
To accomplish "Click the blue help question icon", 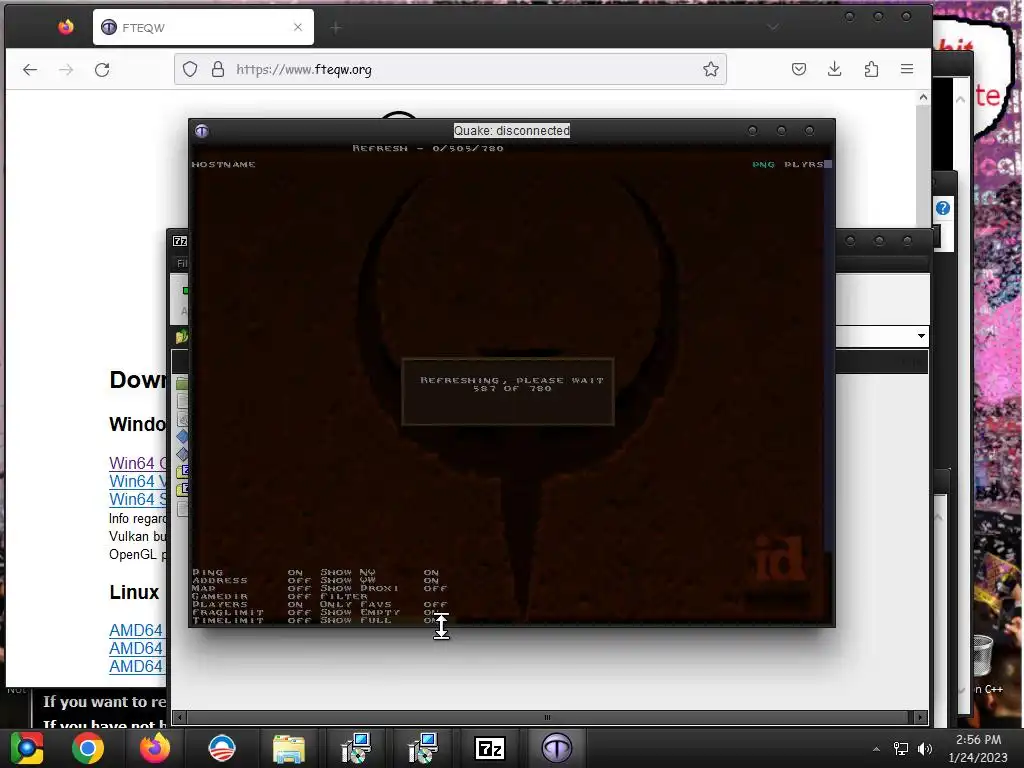I will point(943,208).
